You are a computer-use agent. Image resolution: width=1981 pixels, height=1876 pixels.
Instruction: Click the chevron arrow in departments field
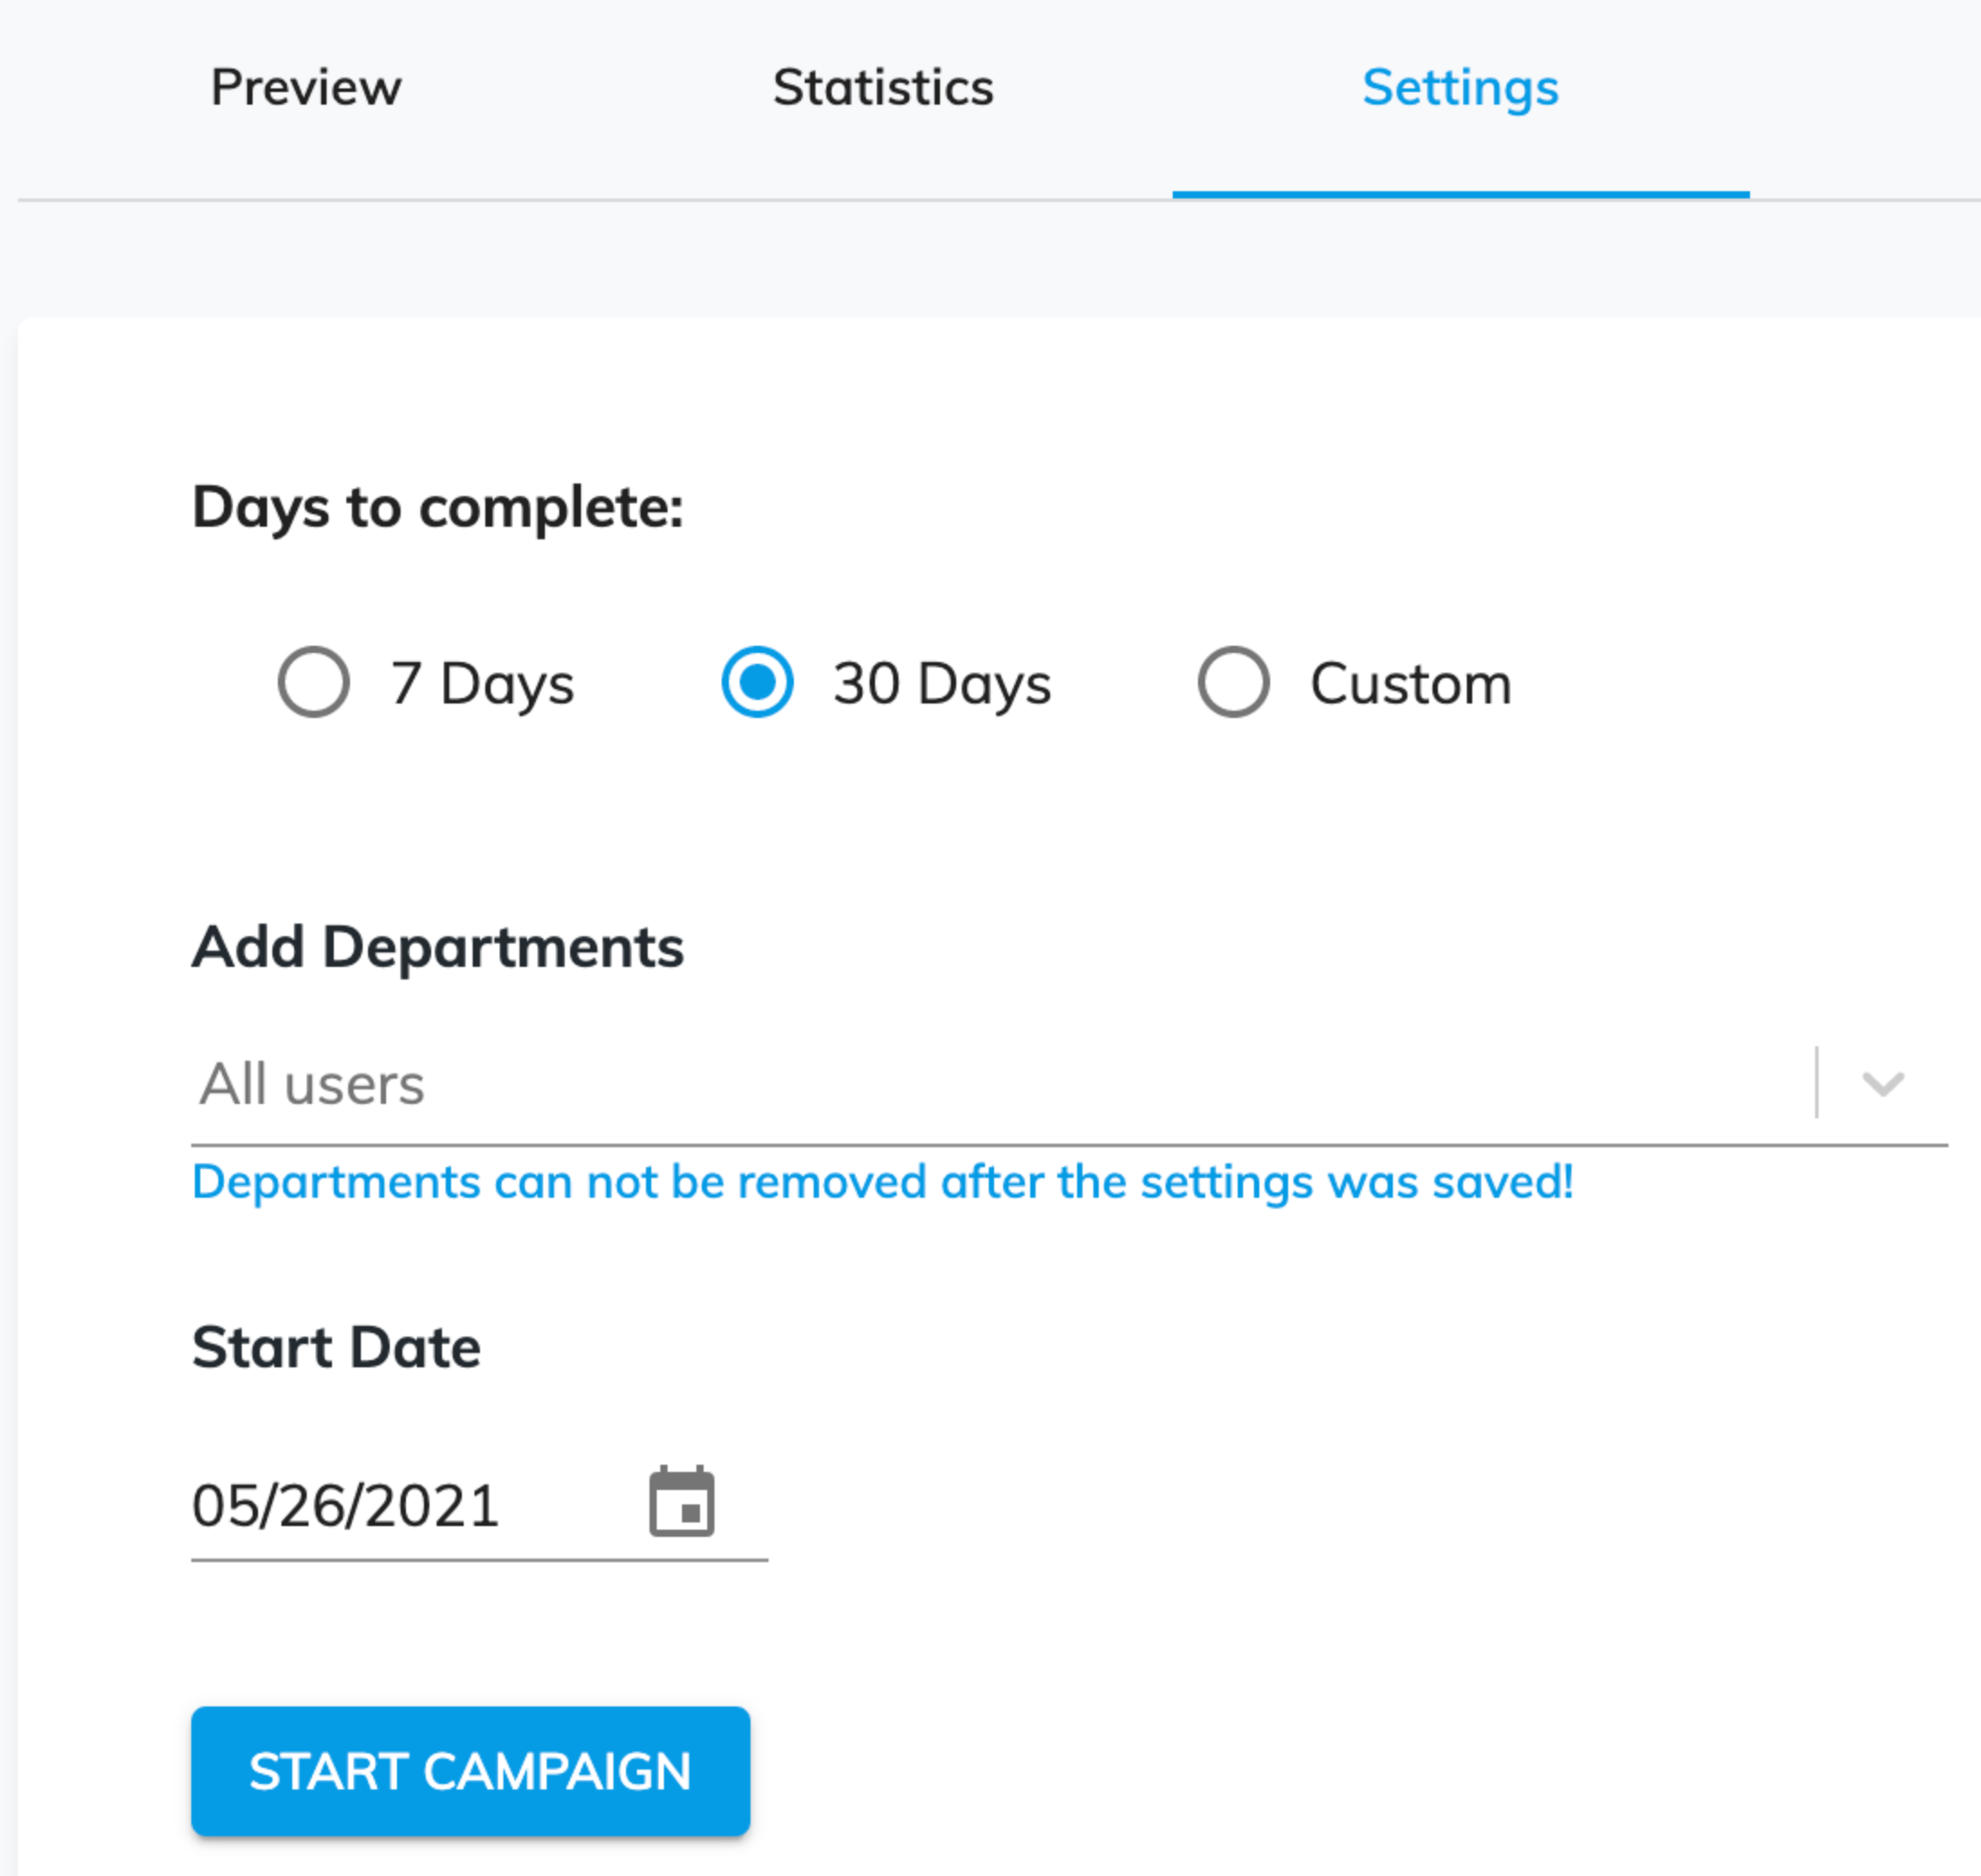pos(1882,1083)
